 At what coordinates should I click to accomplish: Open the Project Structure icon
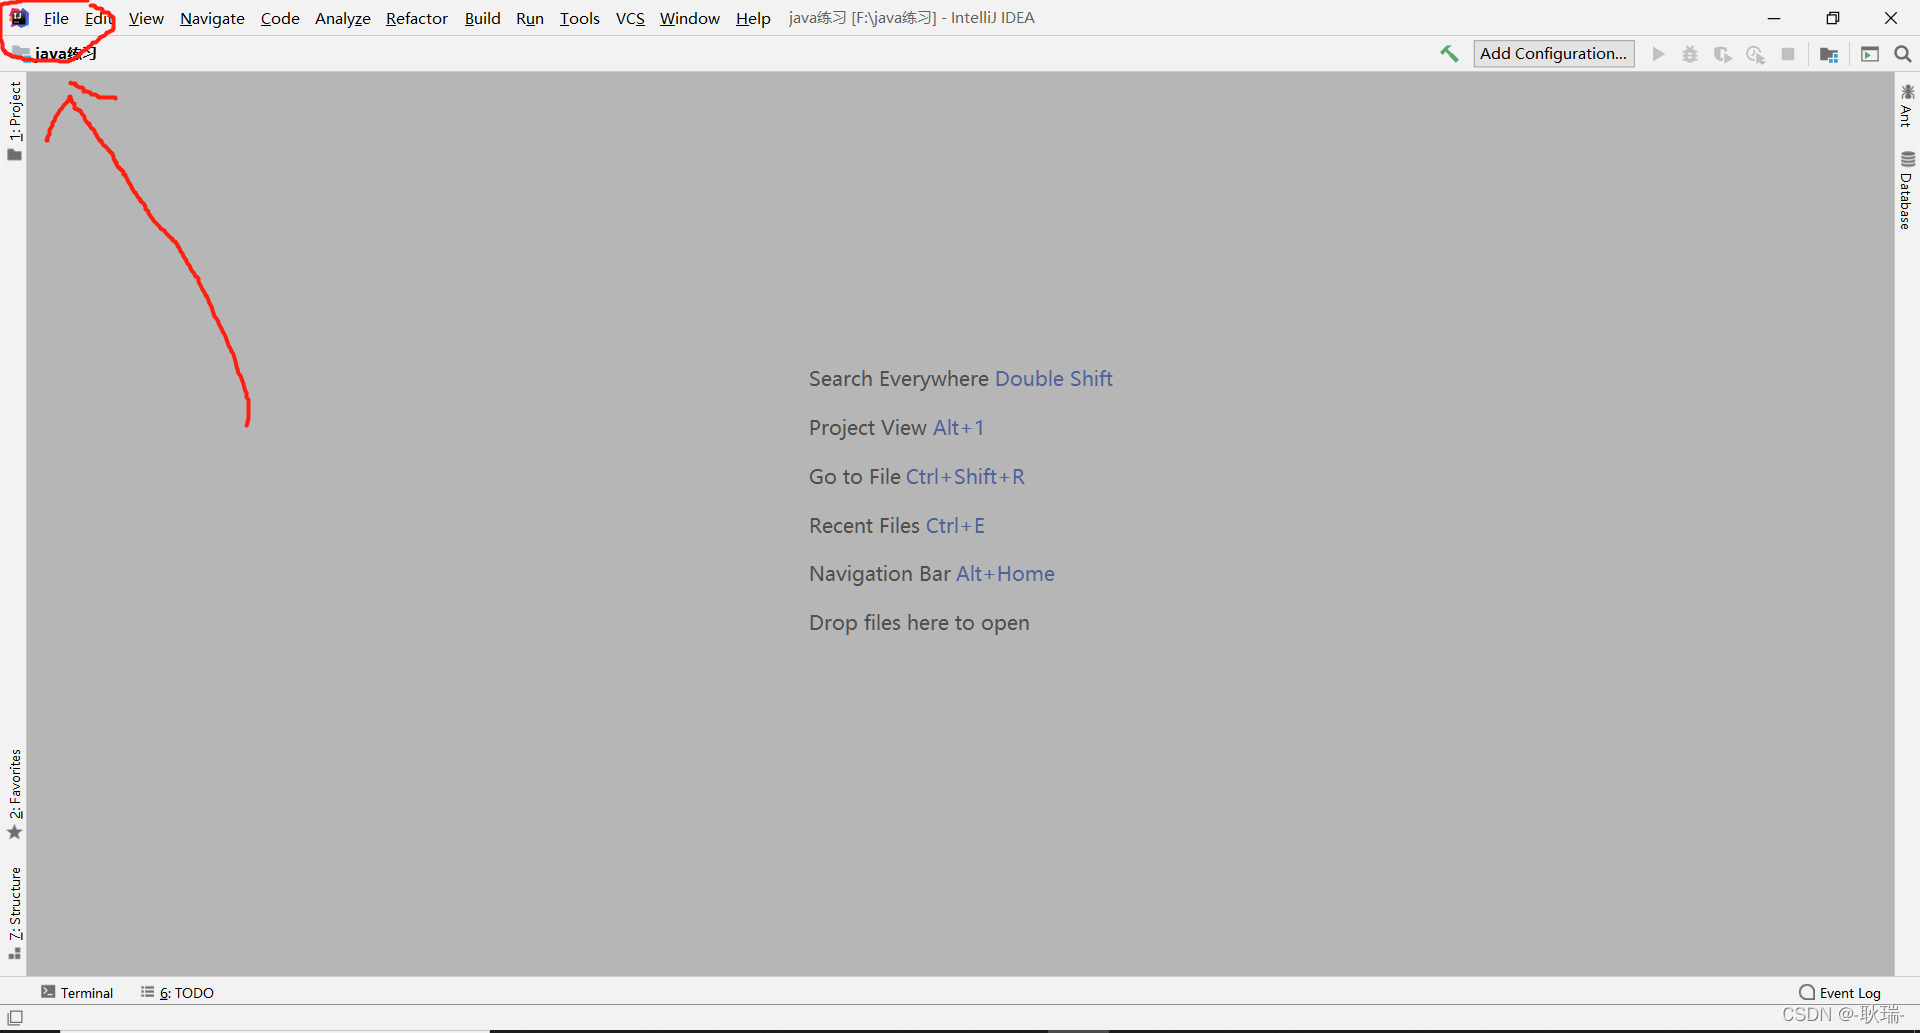(1829, 54)
